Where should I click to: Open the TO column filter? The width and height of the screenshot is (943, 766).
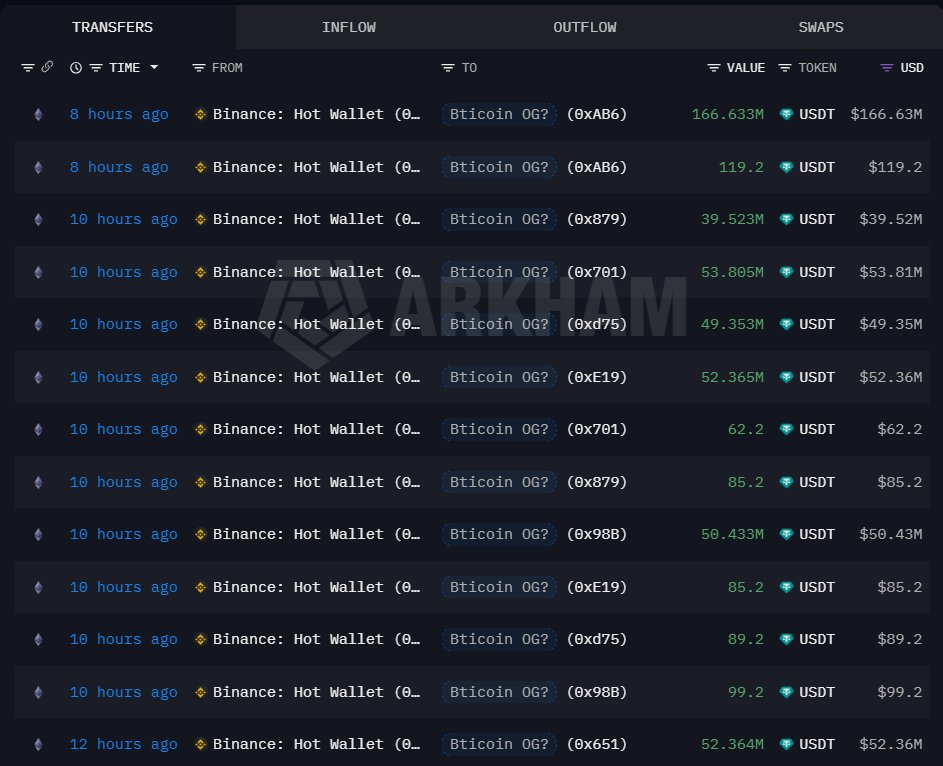447,68
